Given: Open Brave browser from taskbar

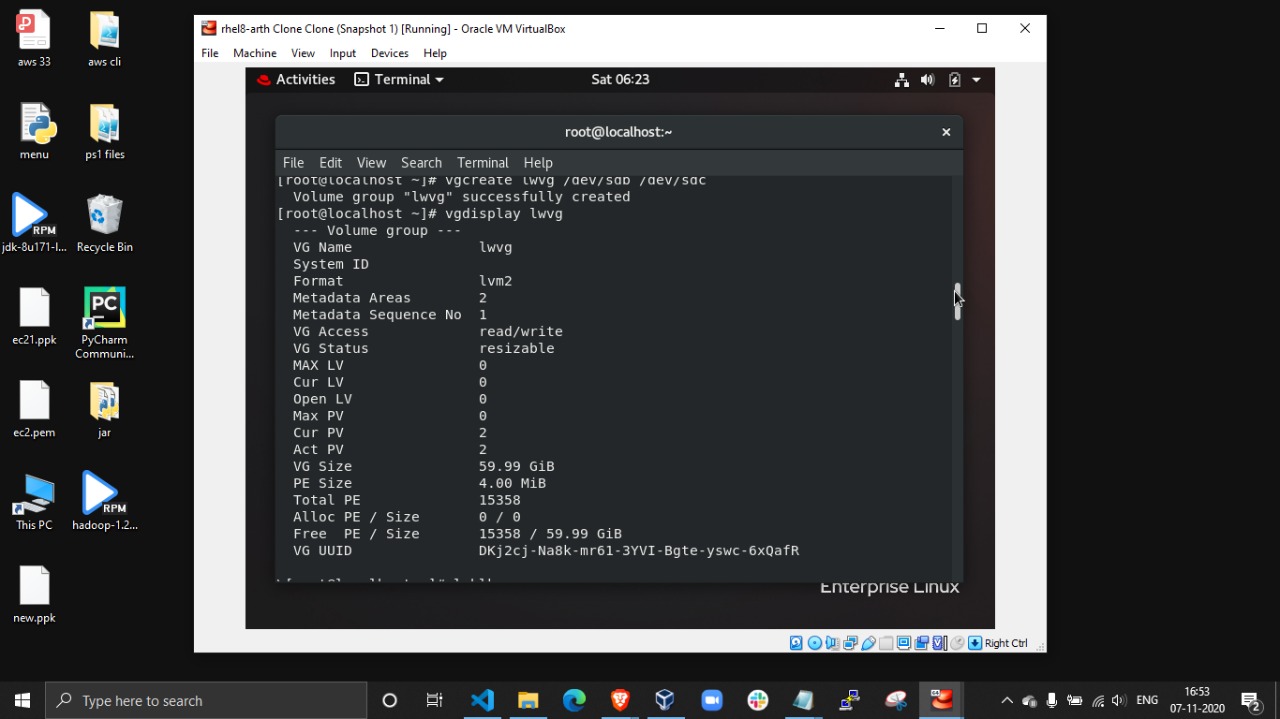Looking at the screenshot, I should [620, 700].
